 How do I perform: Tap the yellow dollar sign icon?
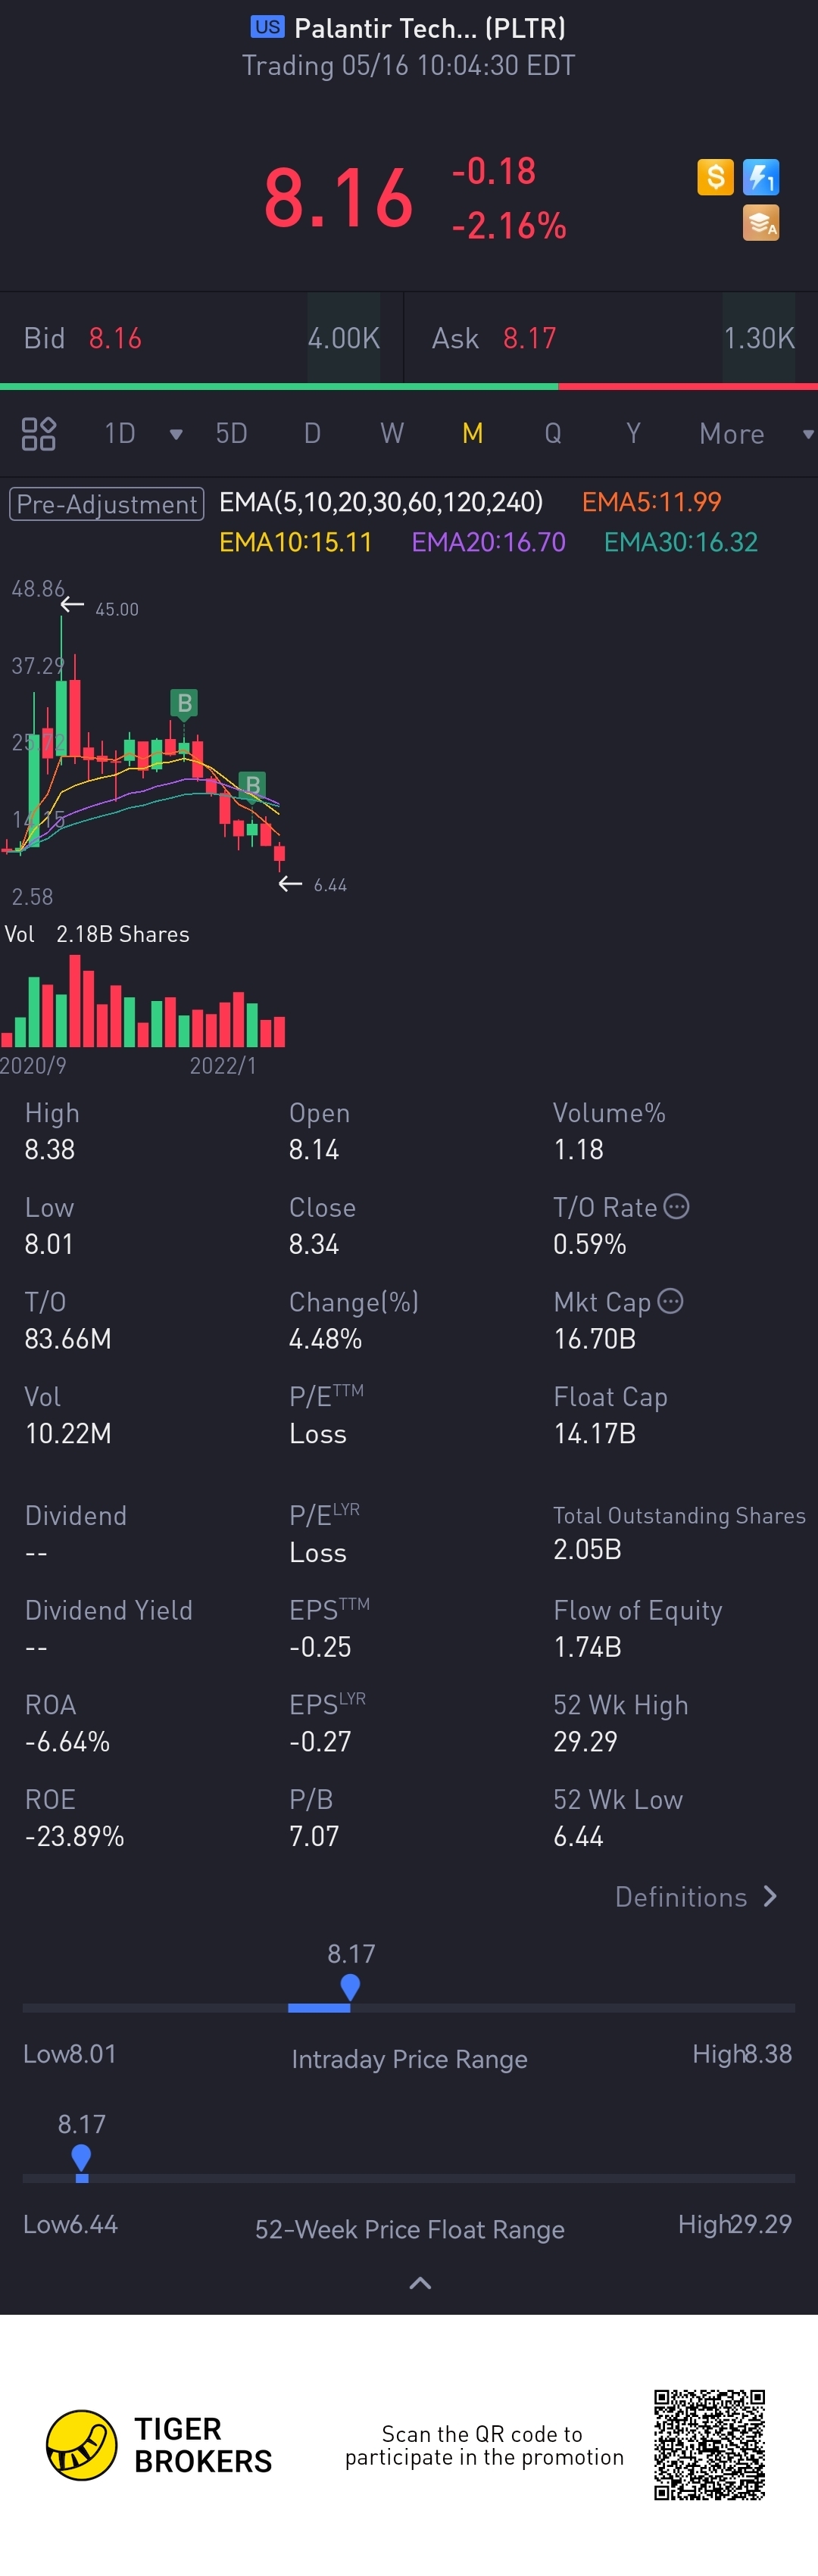click(x=715, y=177)
